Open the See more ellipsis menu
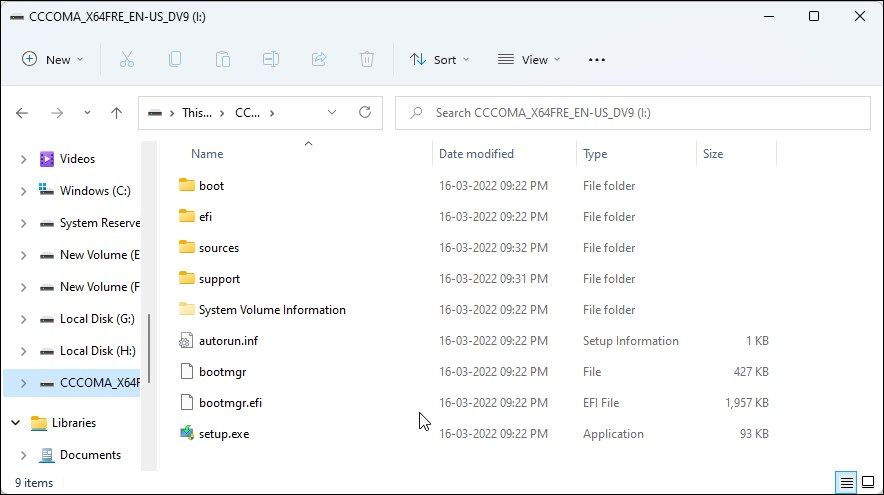Image resolution: width=884 pixels, height=495 pixels. point(596,60)
